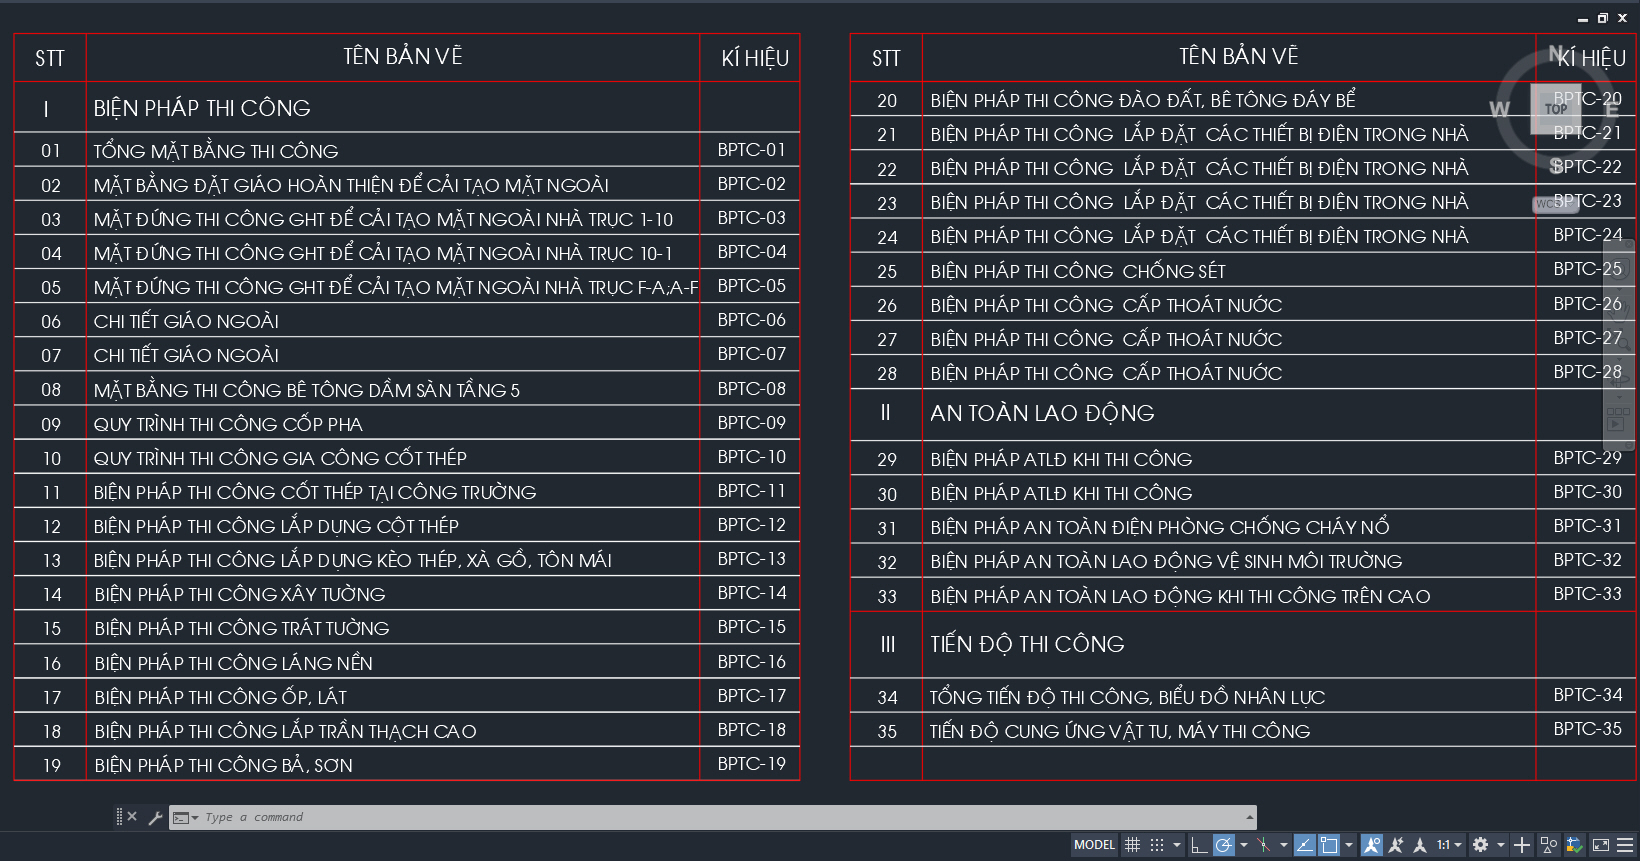Focus the Type a command input field
1640x861 pixels.
[700, 817]
